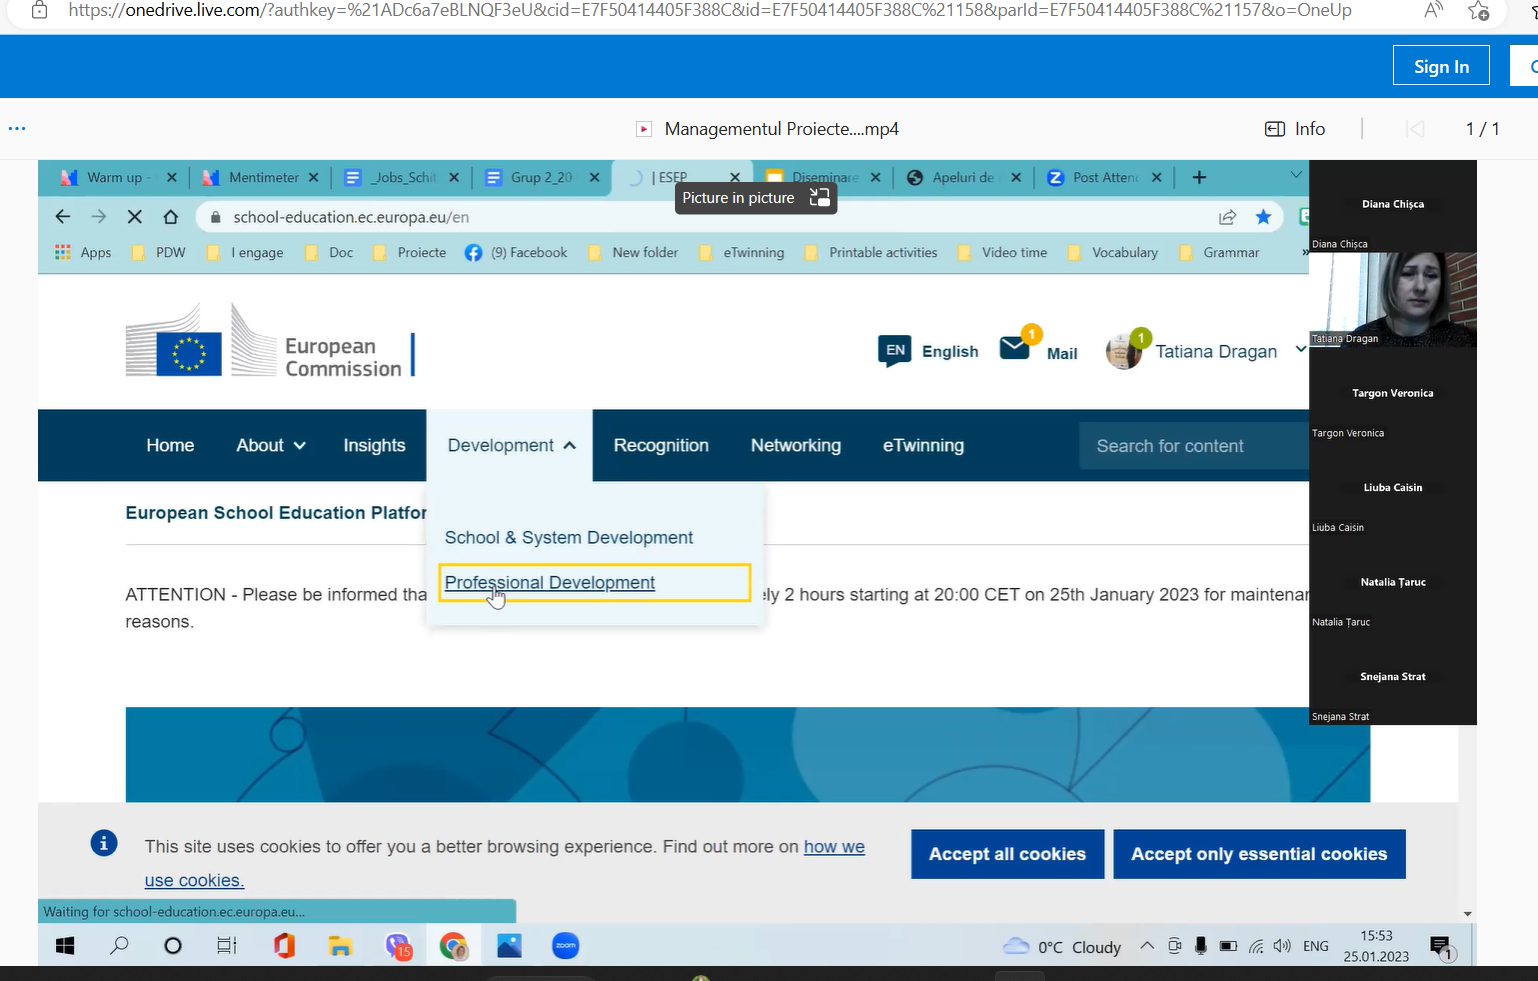Click Tatiana Dragan's video thumbnail
Screen dimensions: 1538x981
[x=1393, y=300]
